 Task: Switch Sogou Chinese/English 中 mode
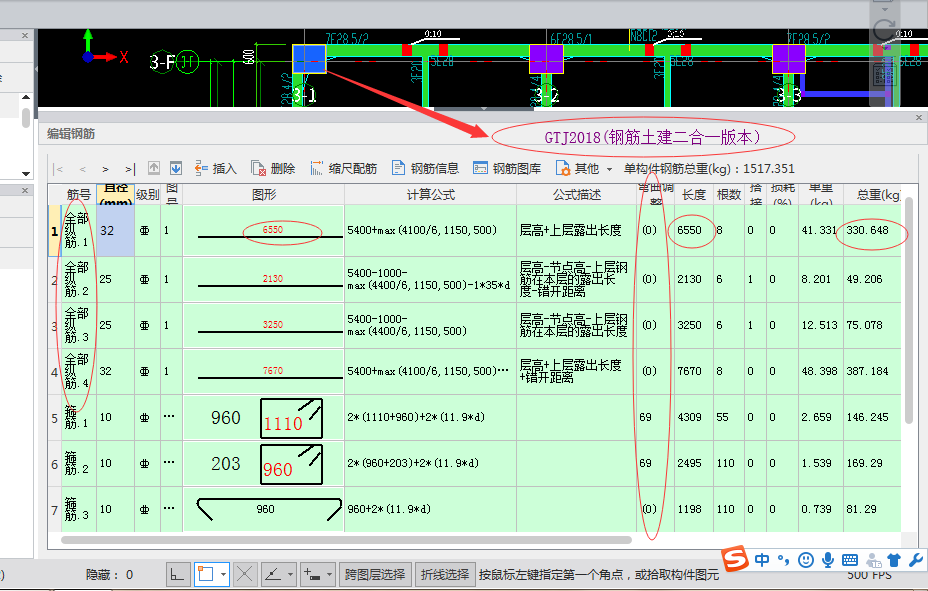(762, 559)
